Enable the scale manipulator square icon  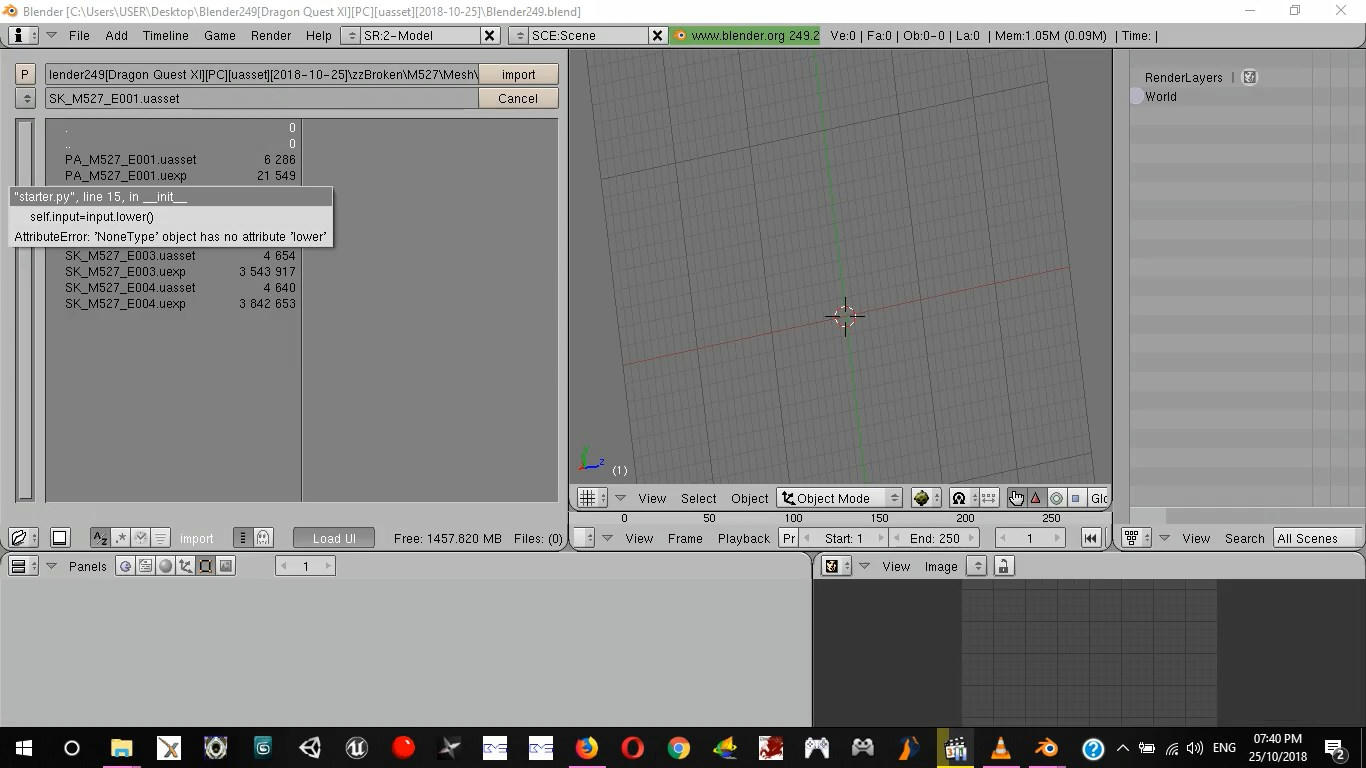coord(1076,498)
